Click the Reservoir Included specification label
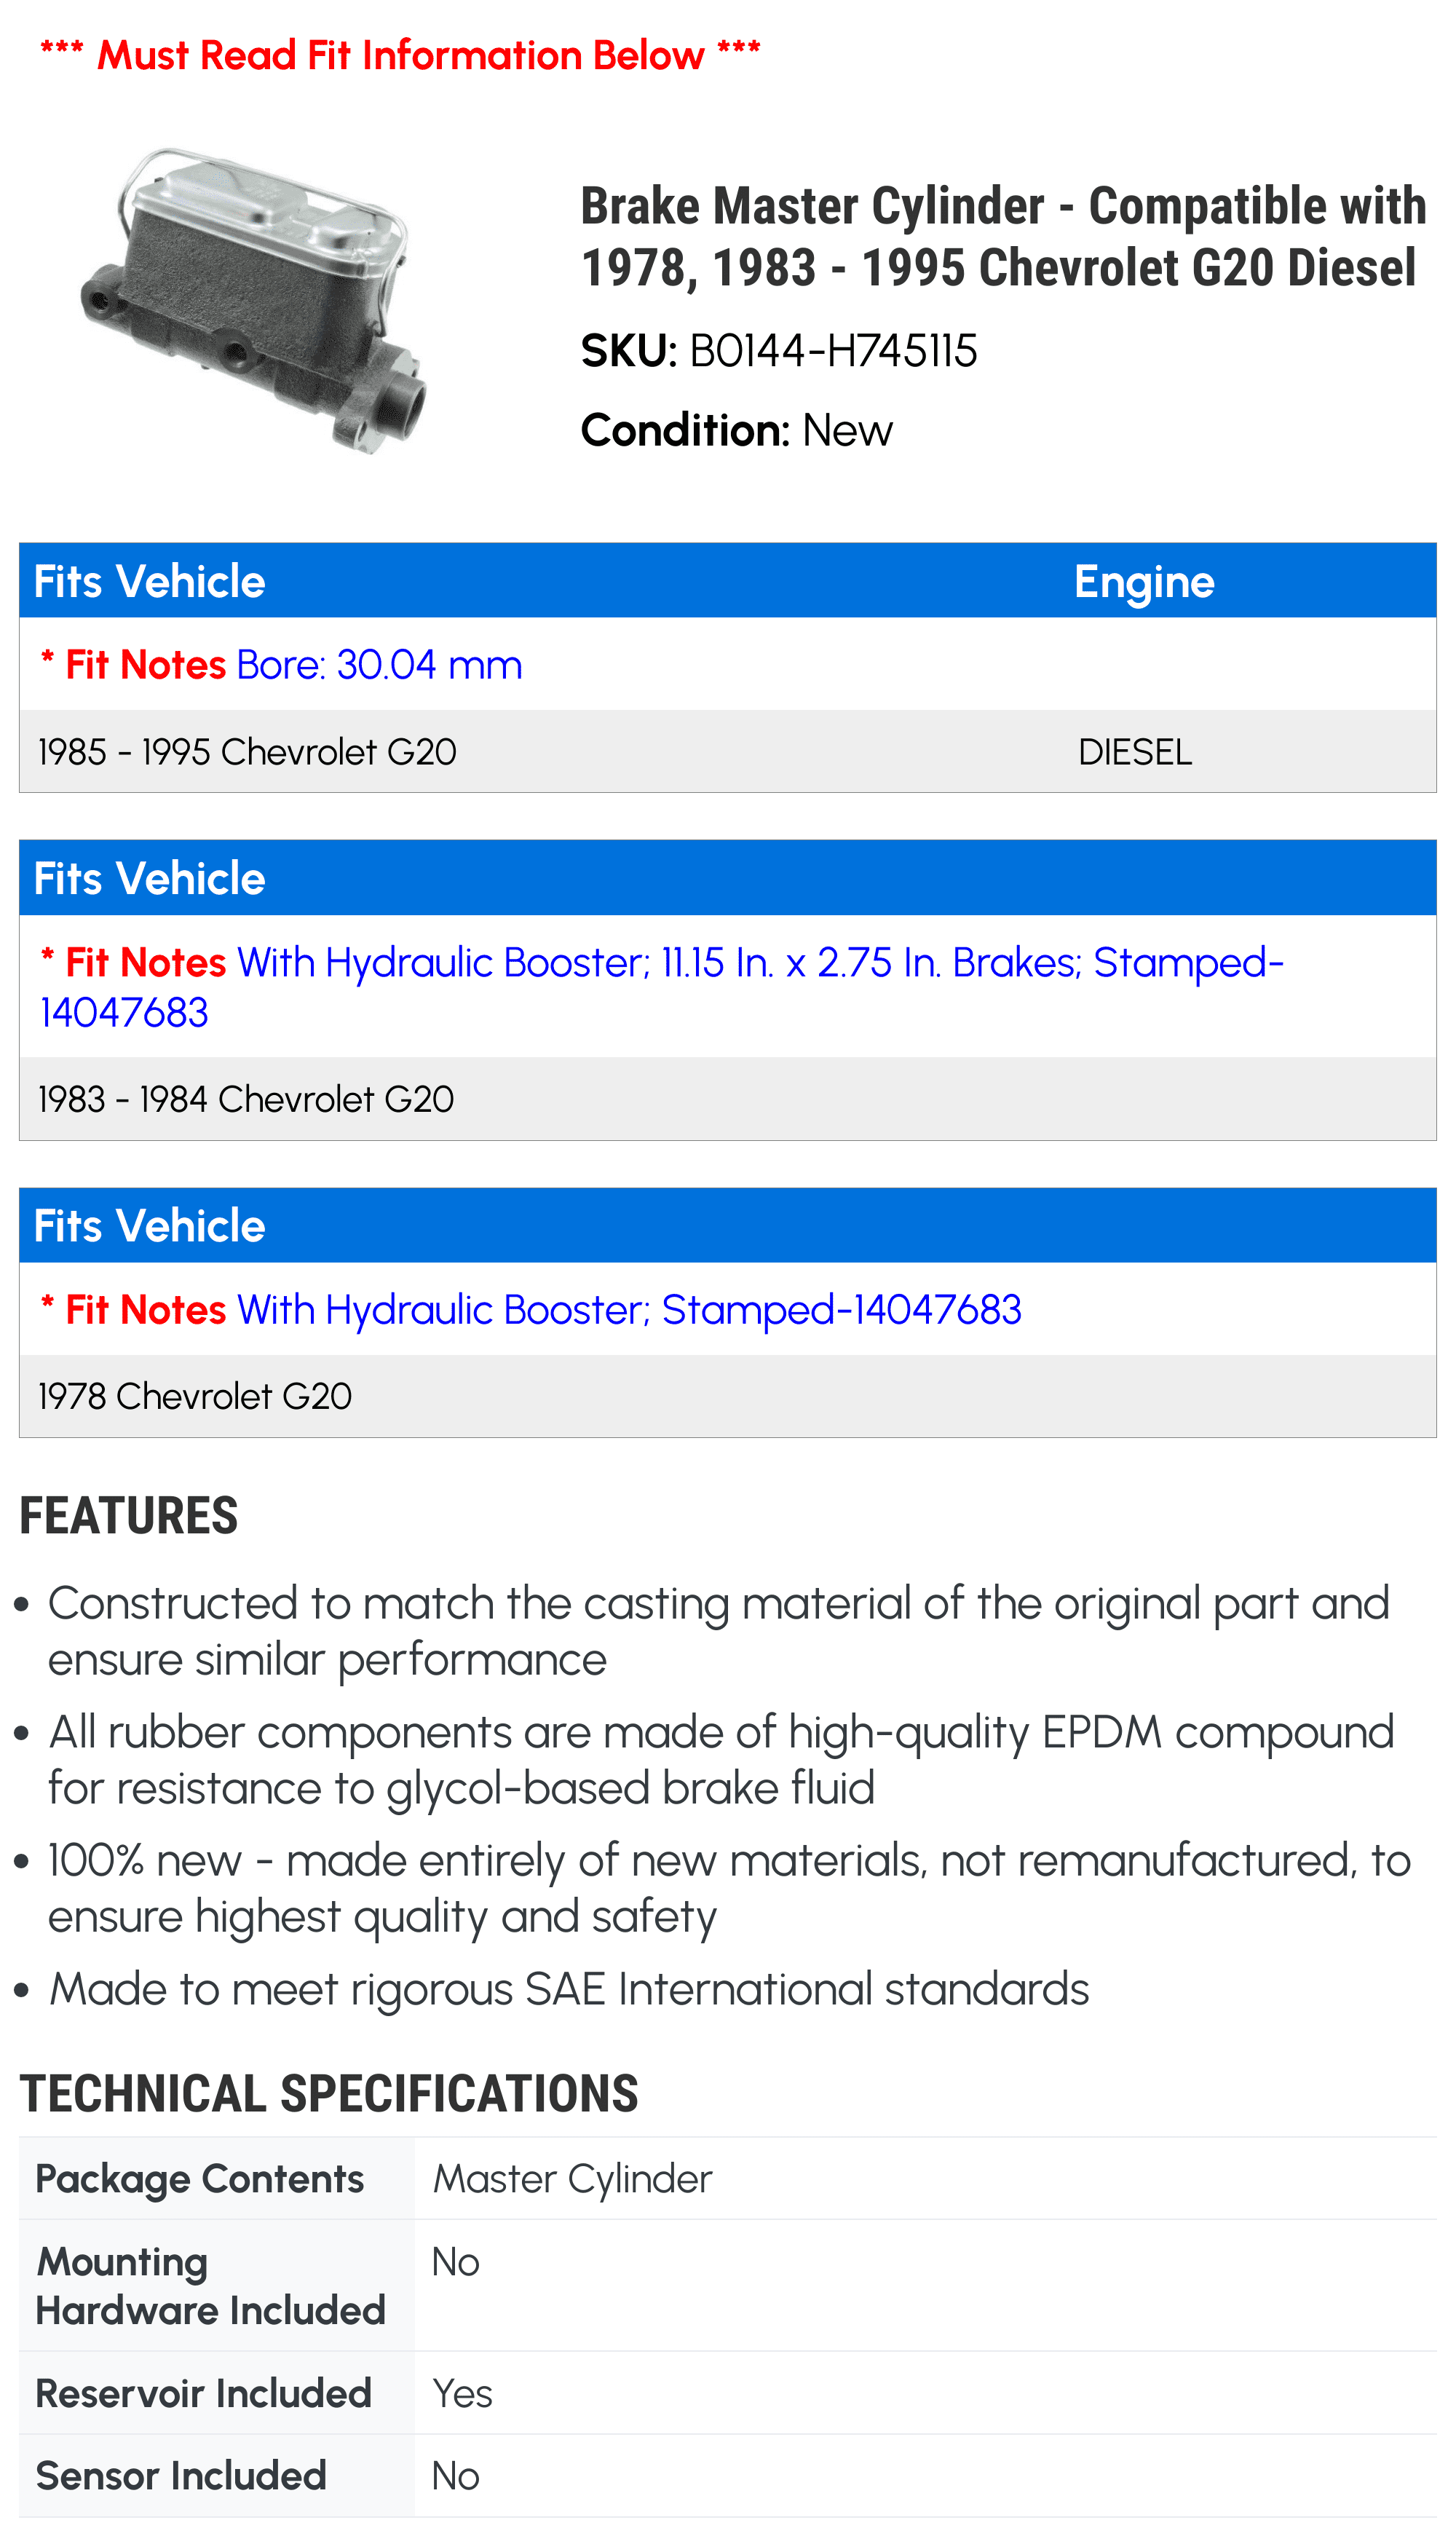1456x2536 pixels. pyautogui.click(x=204, y=2393)
